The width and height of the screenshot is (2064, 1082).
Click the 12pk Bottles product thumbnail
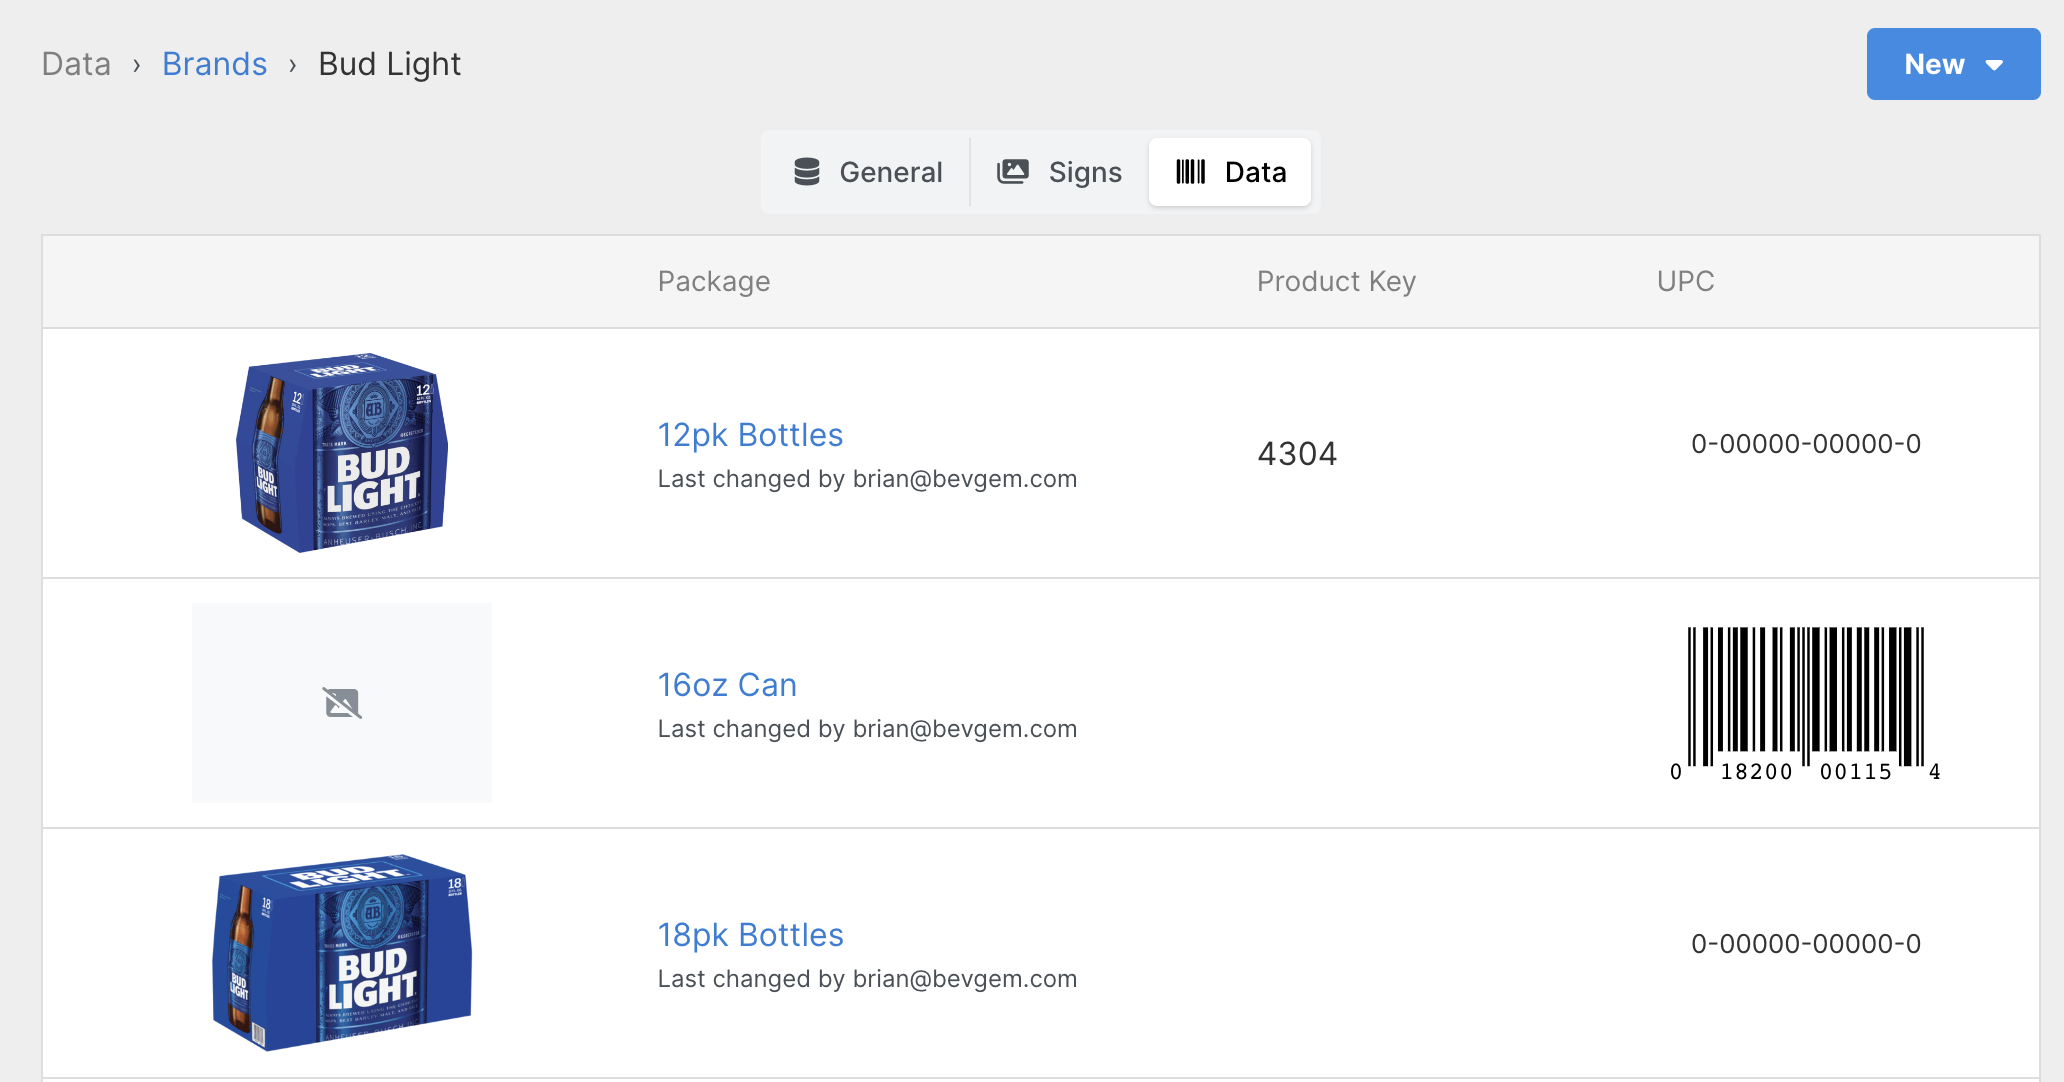(342, 452)
